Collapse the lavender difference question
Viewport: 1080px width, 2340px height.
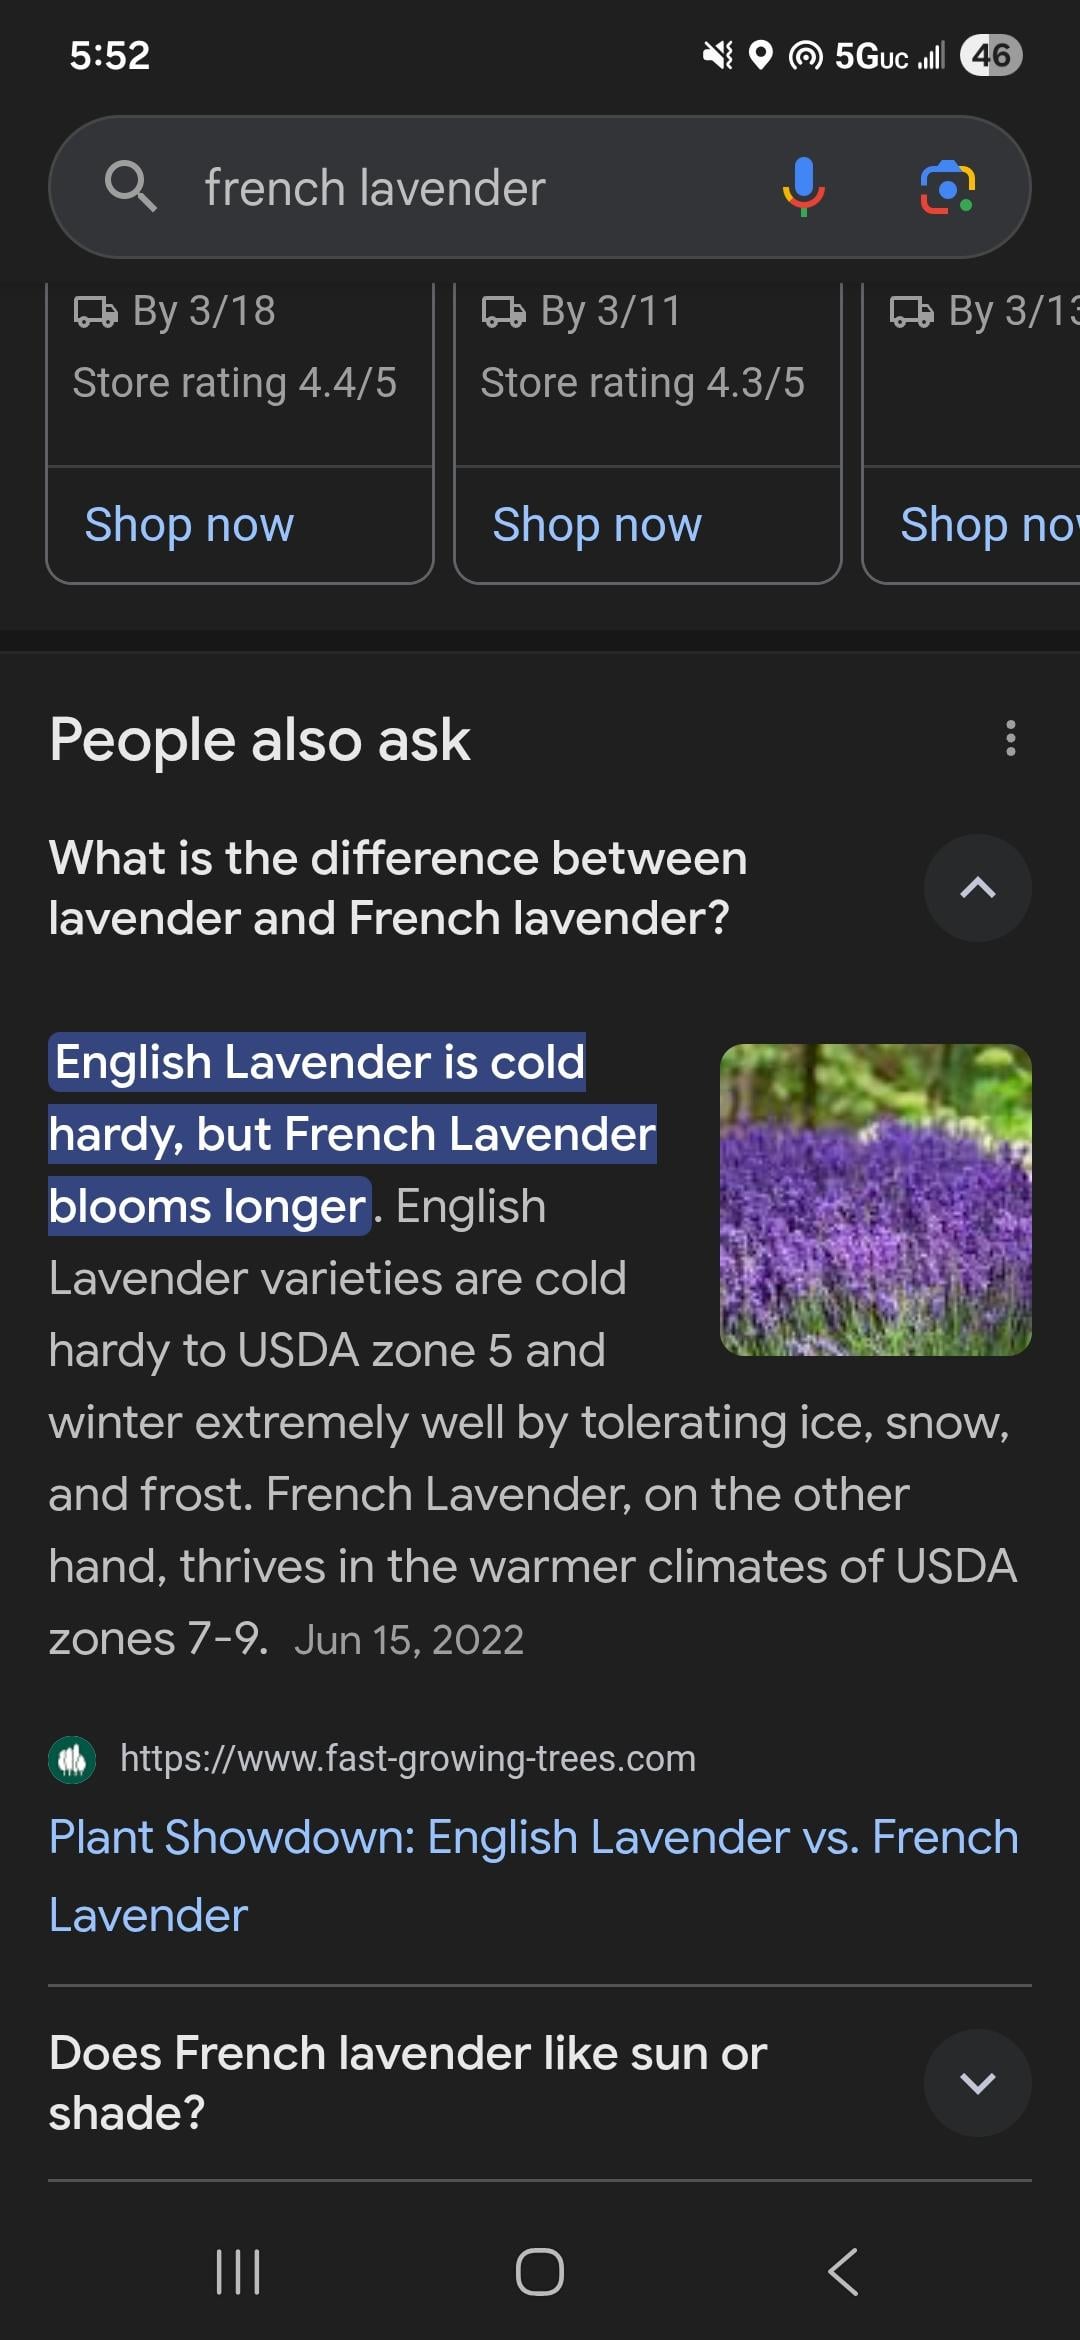(977, 888)
